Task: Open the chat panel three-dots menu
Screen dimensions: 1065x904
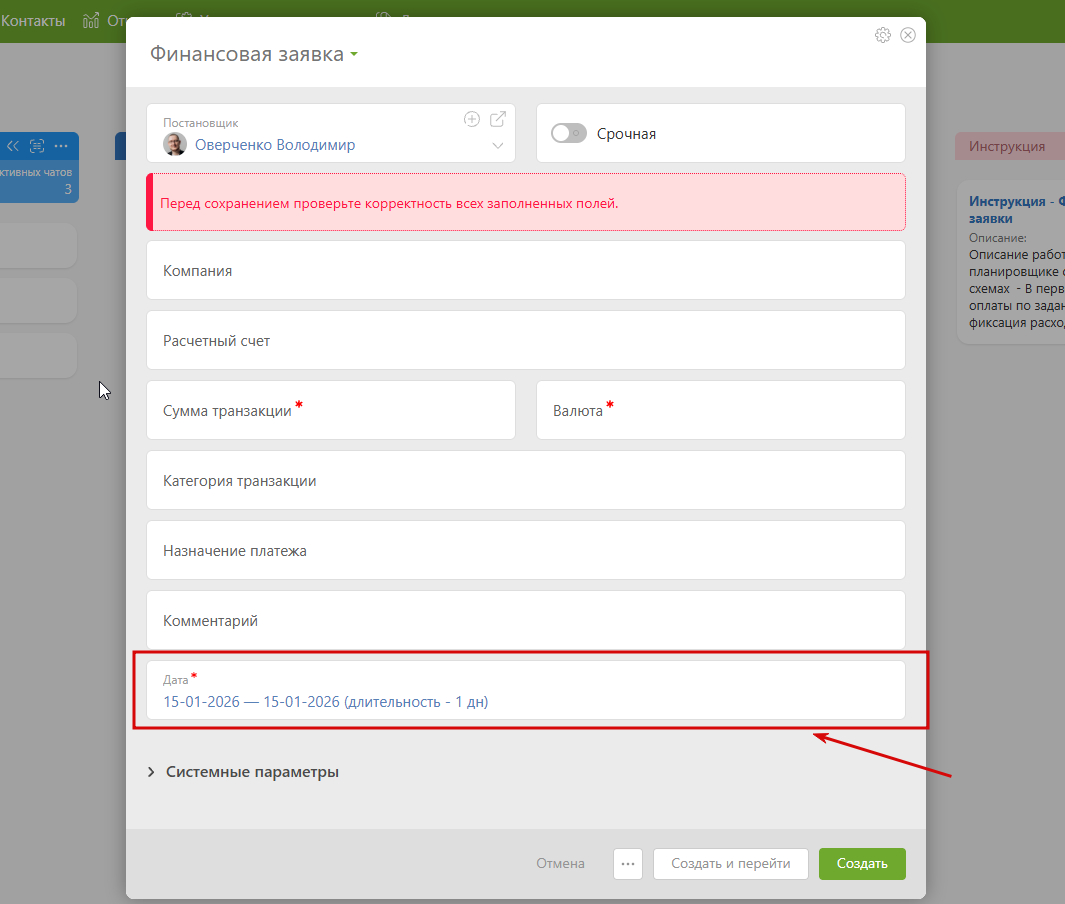Action: 61,146
